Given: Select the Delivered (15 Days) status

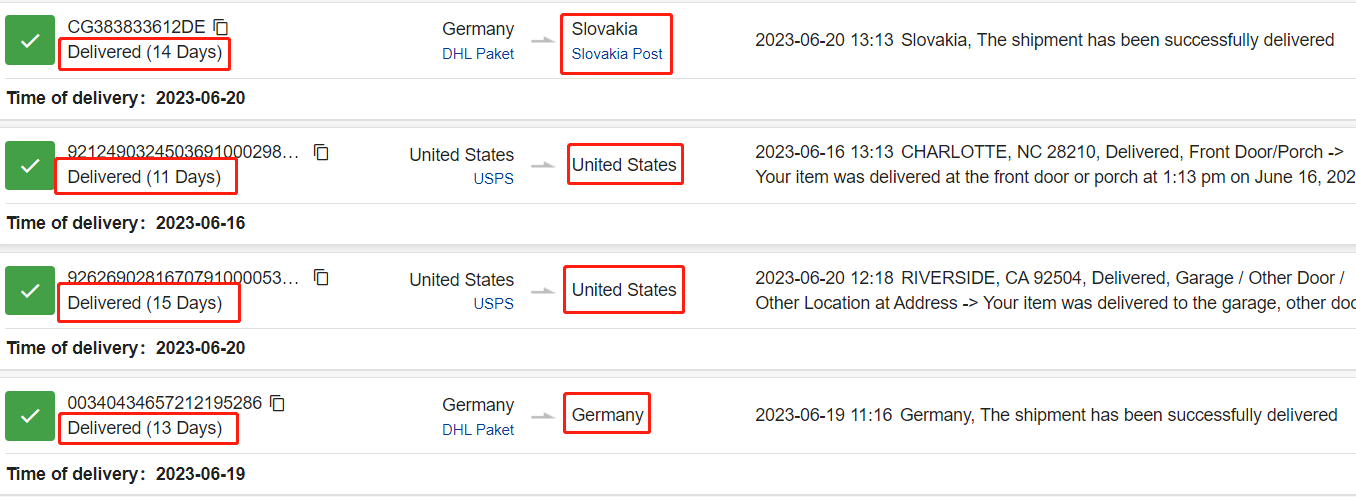Looking at the screenshot, I should [x=145, y=303].
